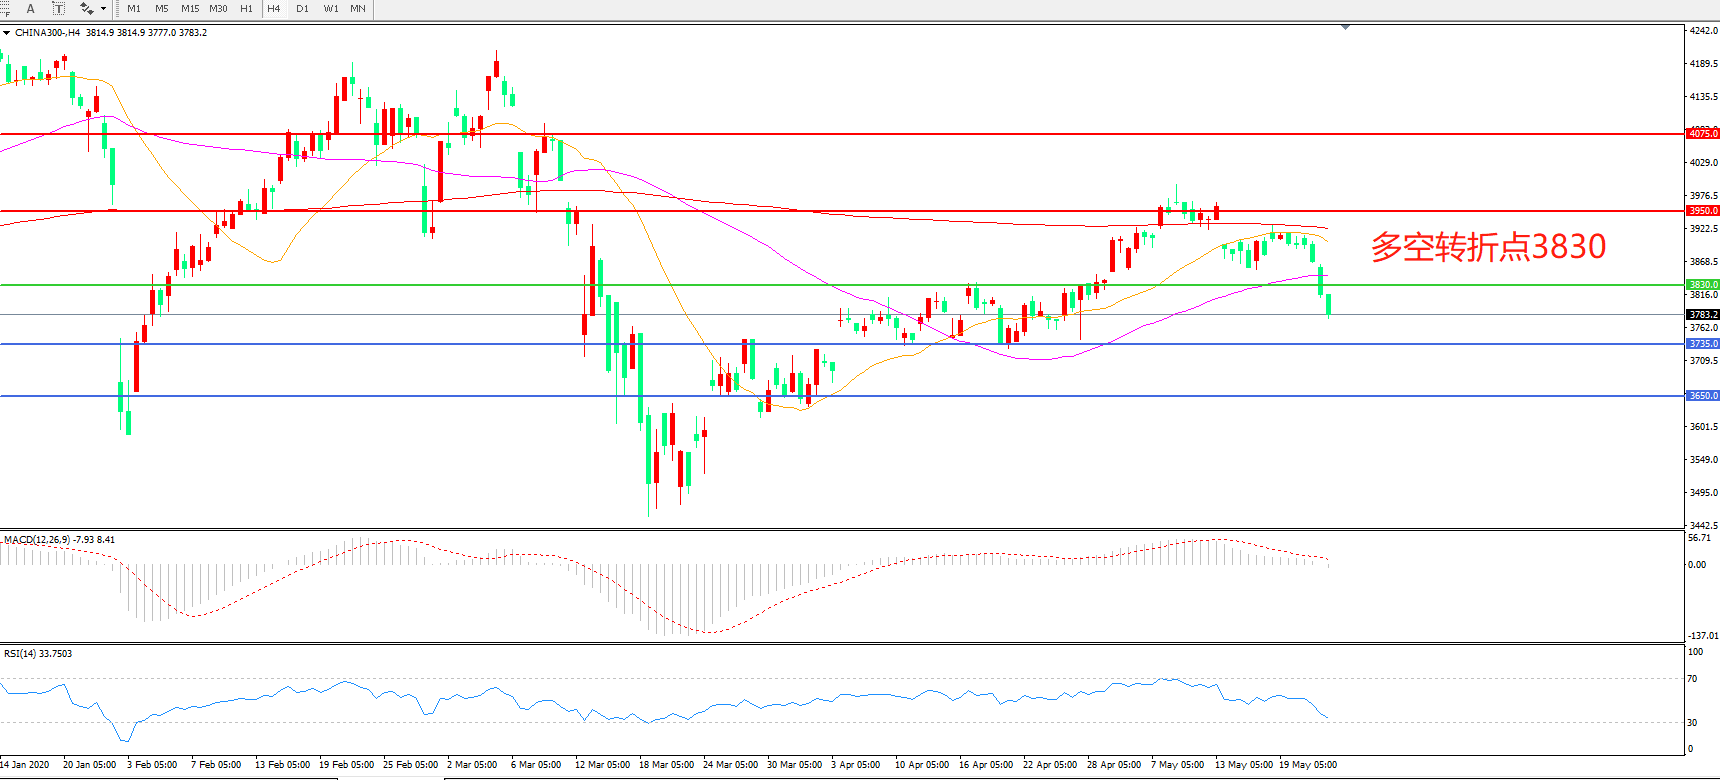Select the red Chinese text annotation 3830
Screen dimensions: 1720x780
tap(1487, 247)
